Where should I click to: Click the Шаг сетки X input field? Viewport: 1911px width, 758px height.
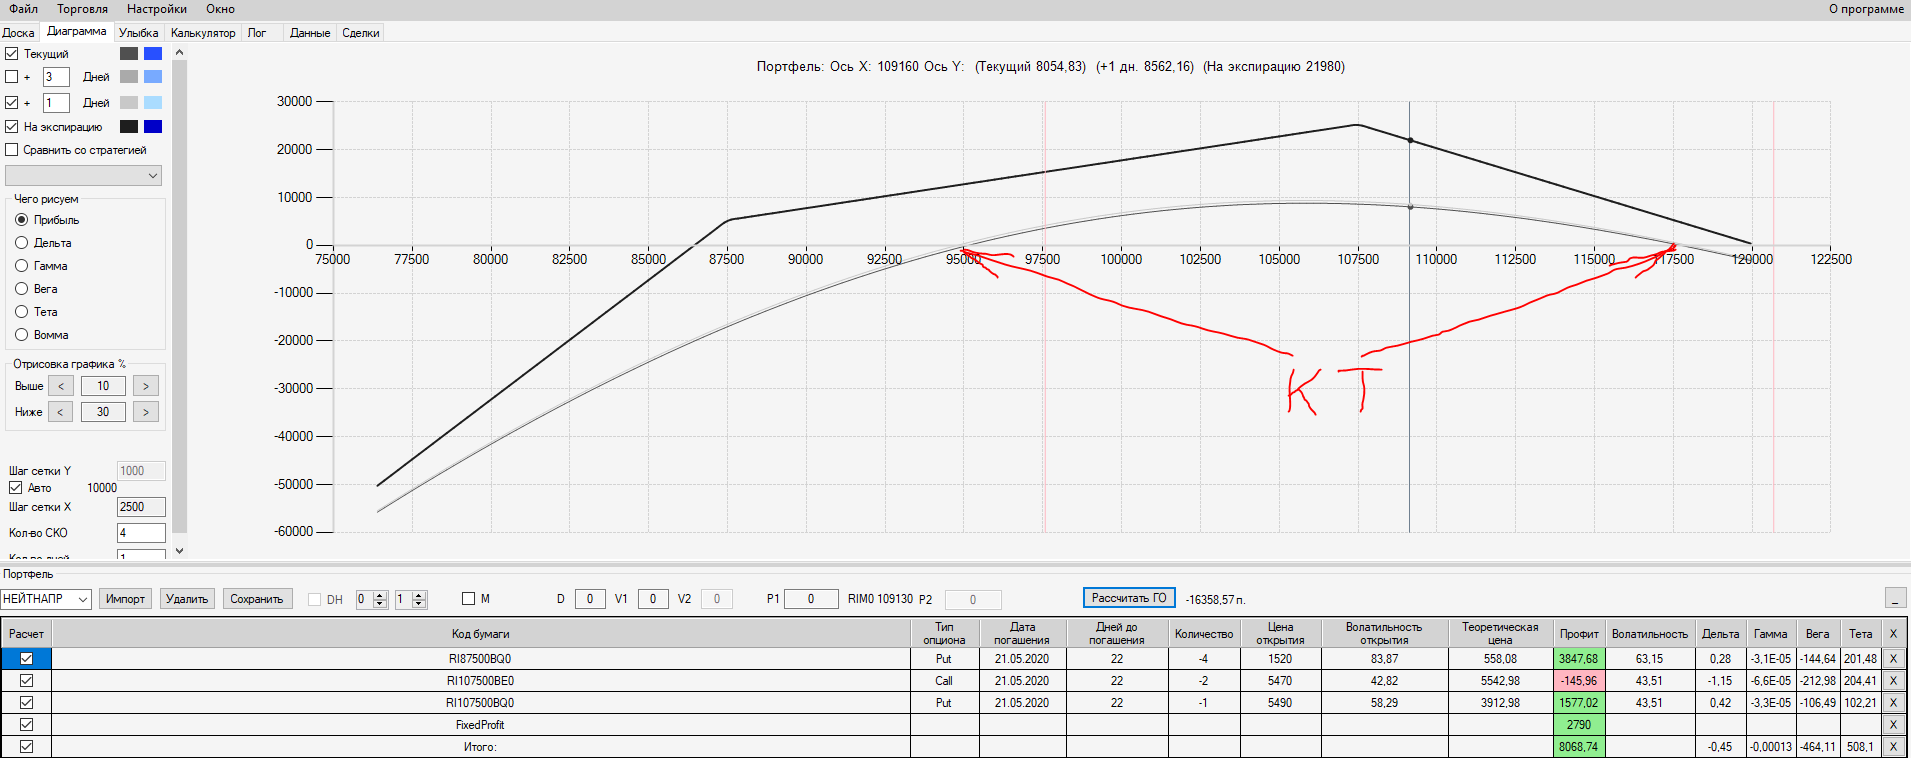(141, 507)
